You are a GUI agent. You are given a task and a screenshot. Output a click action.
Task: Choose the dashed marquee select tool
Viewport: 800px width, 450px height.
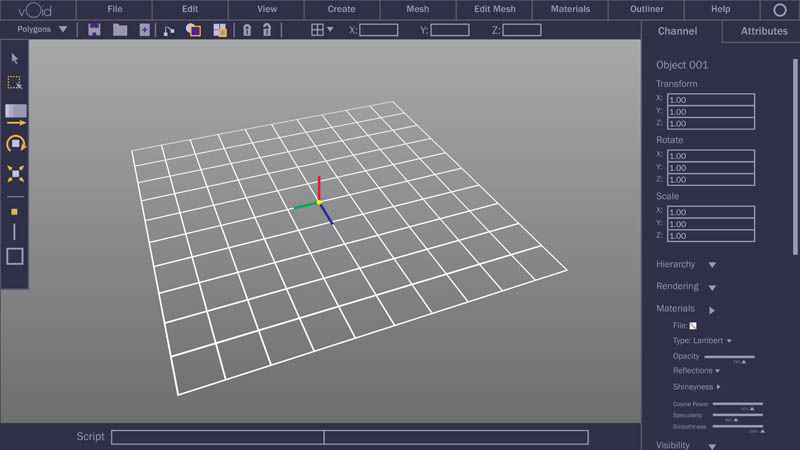tap(15, 83)
